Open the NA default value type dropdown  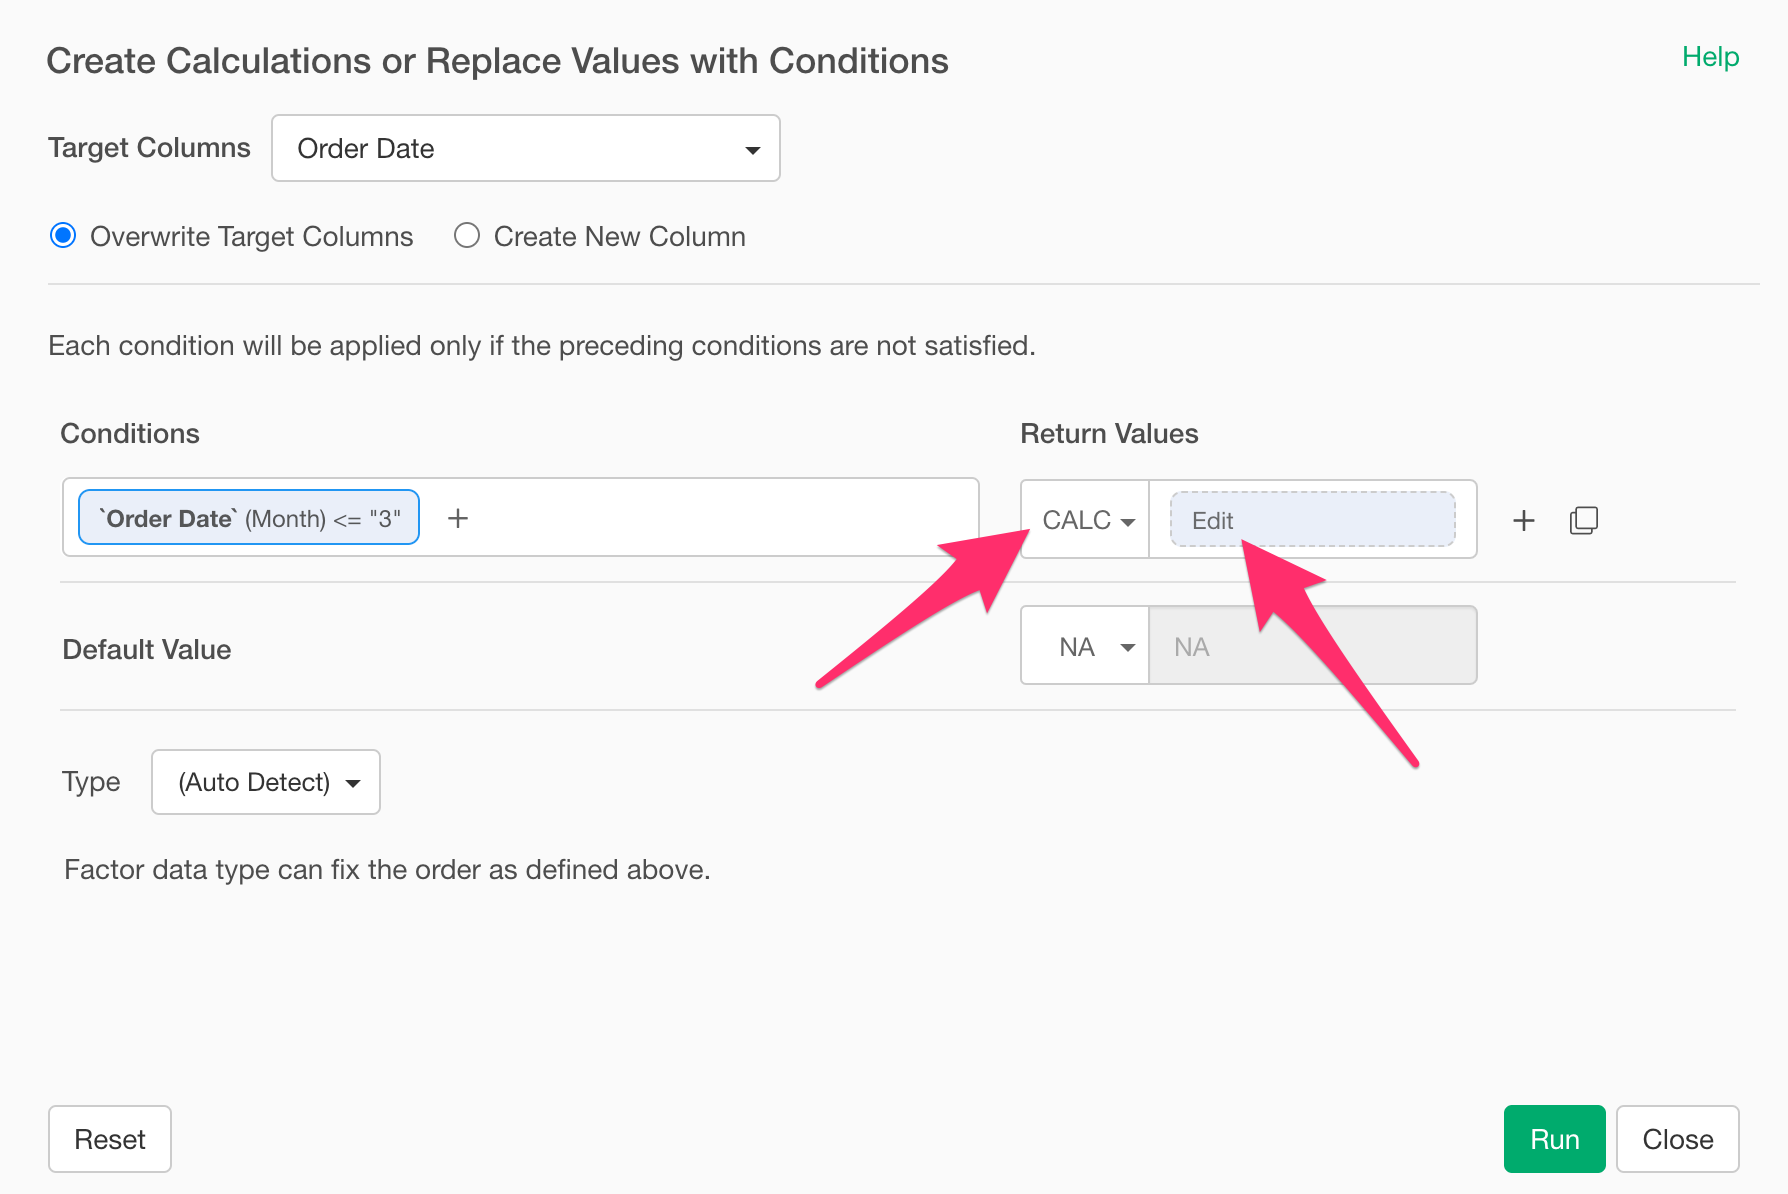1086,647
